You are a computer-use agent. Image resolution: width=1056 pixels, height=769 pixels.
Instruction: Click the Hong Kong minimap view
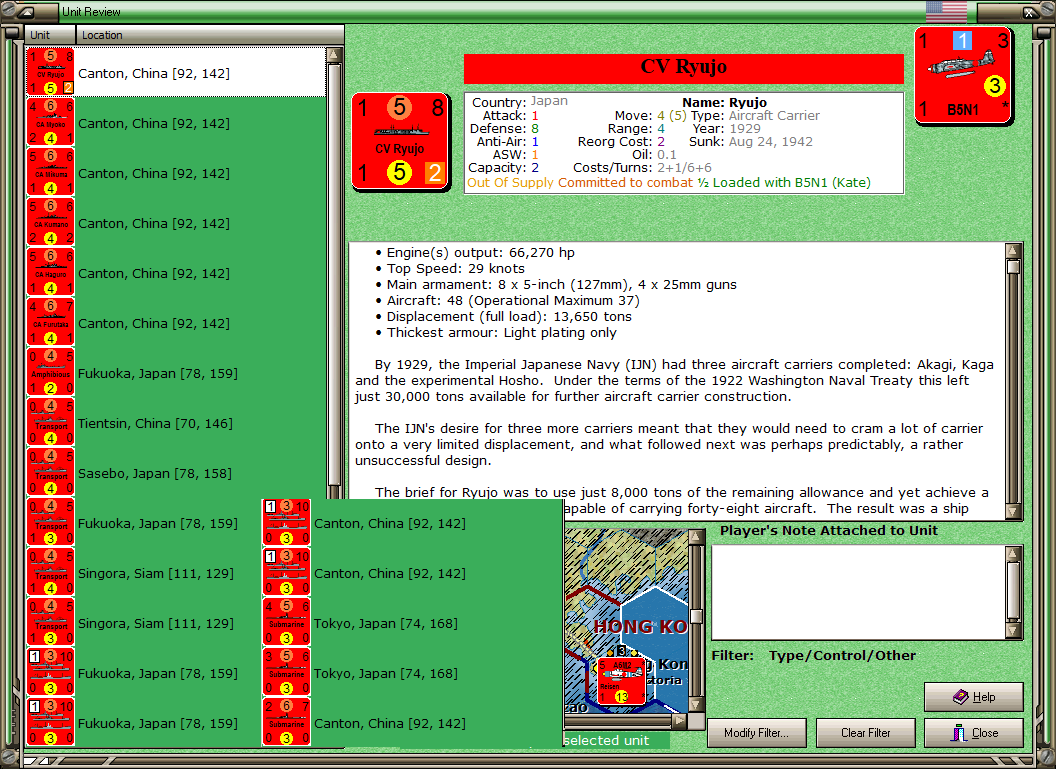[626, 621]
